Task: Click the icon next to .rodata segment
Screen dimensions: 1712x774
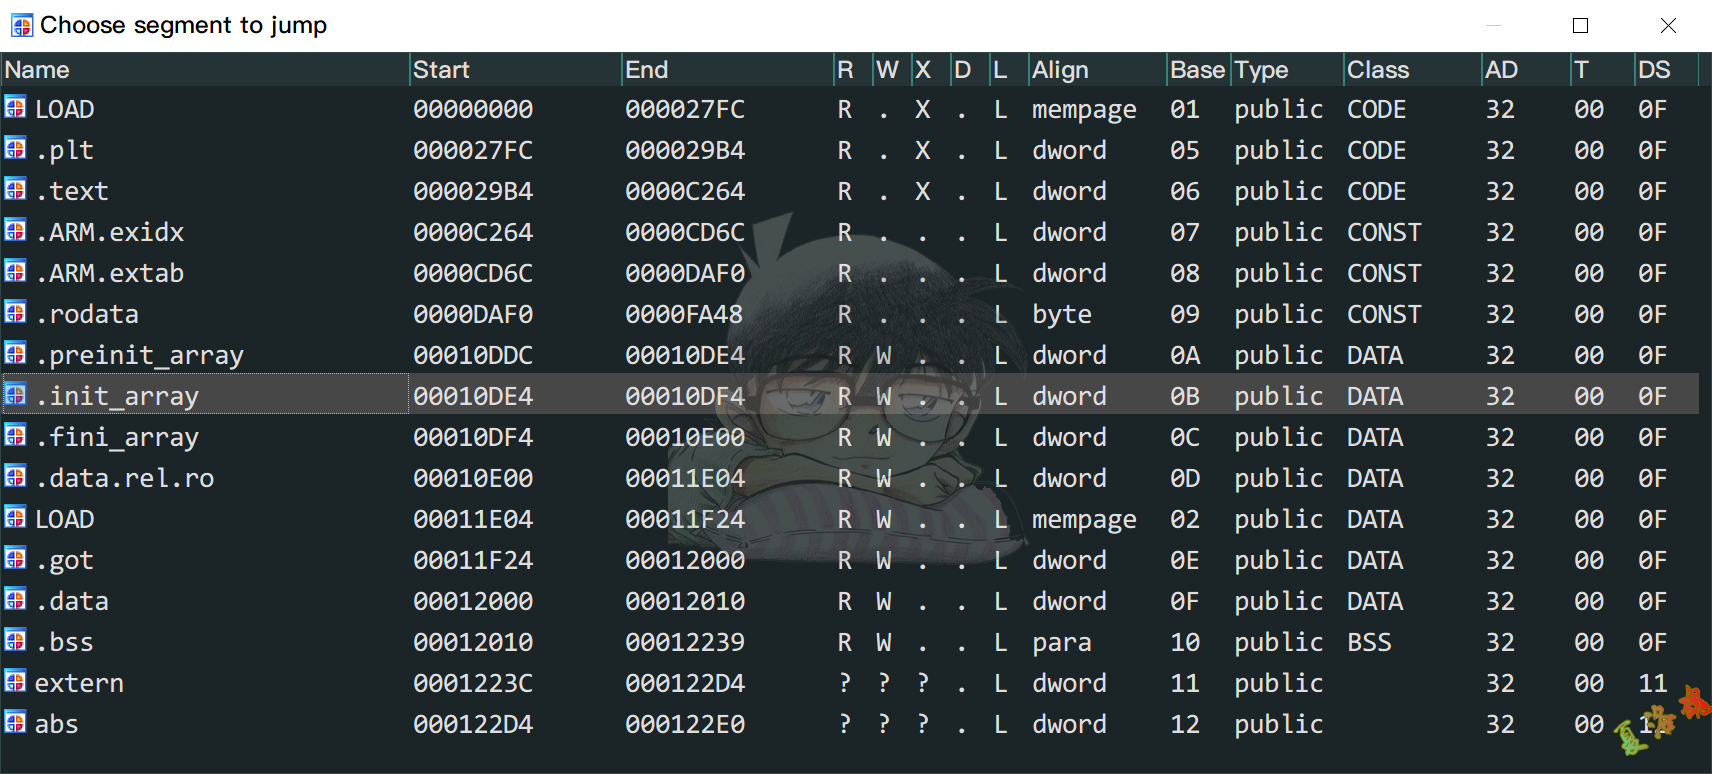Action: click(15, 313)
